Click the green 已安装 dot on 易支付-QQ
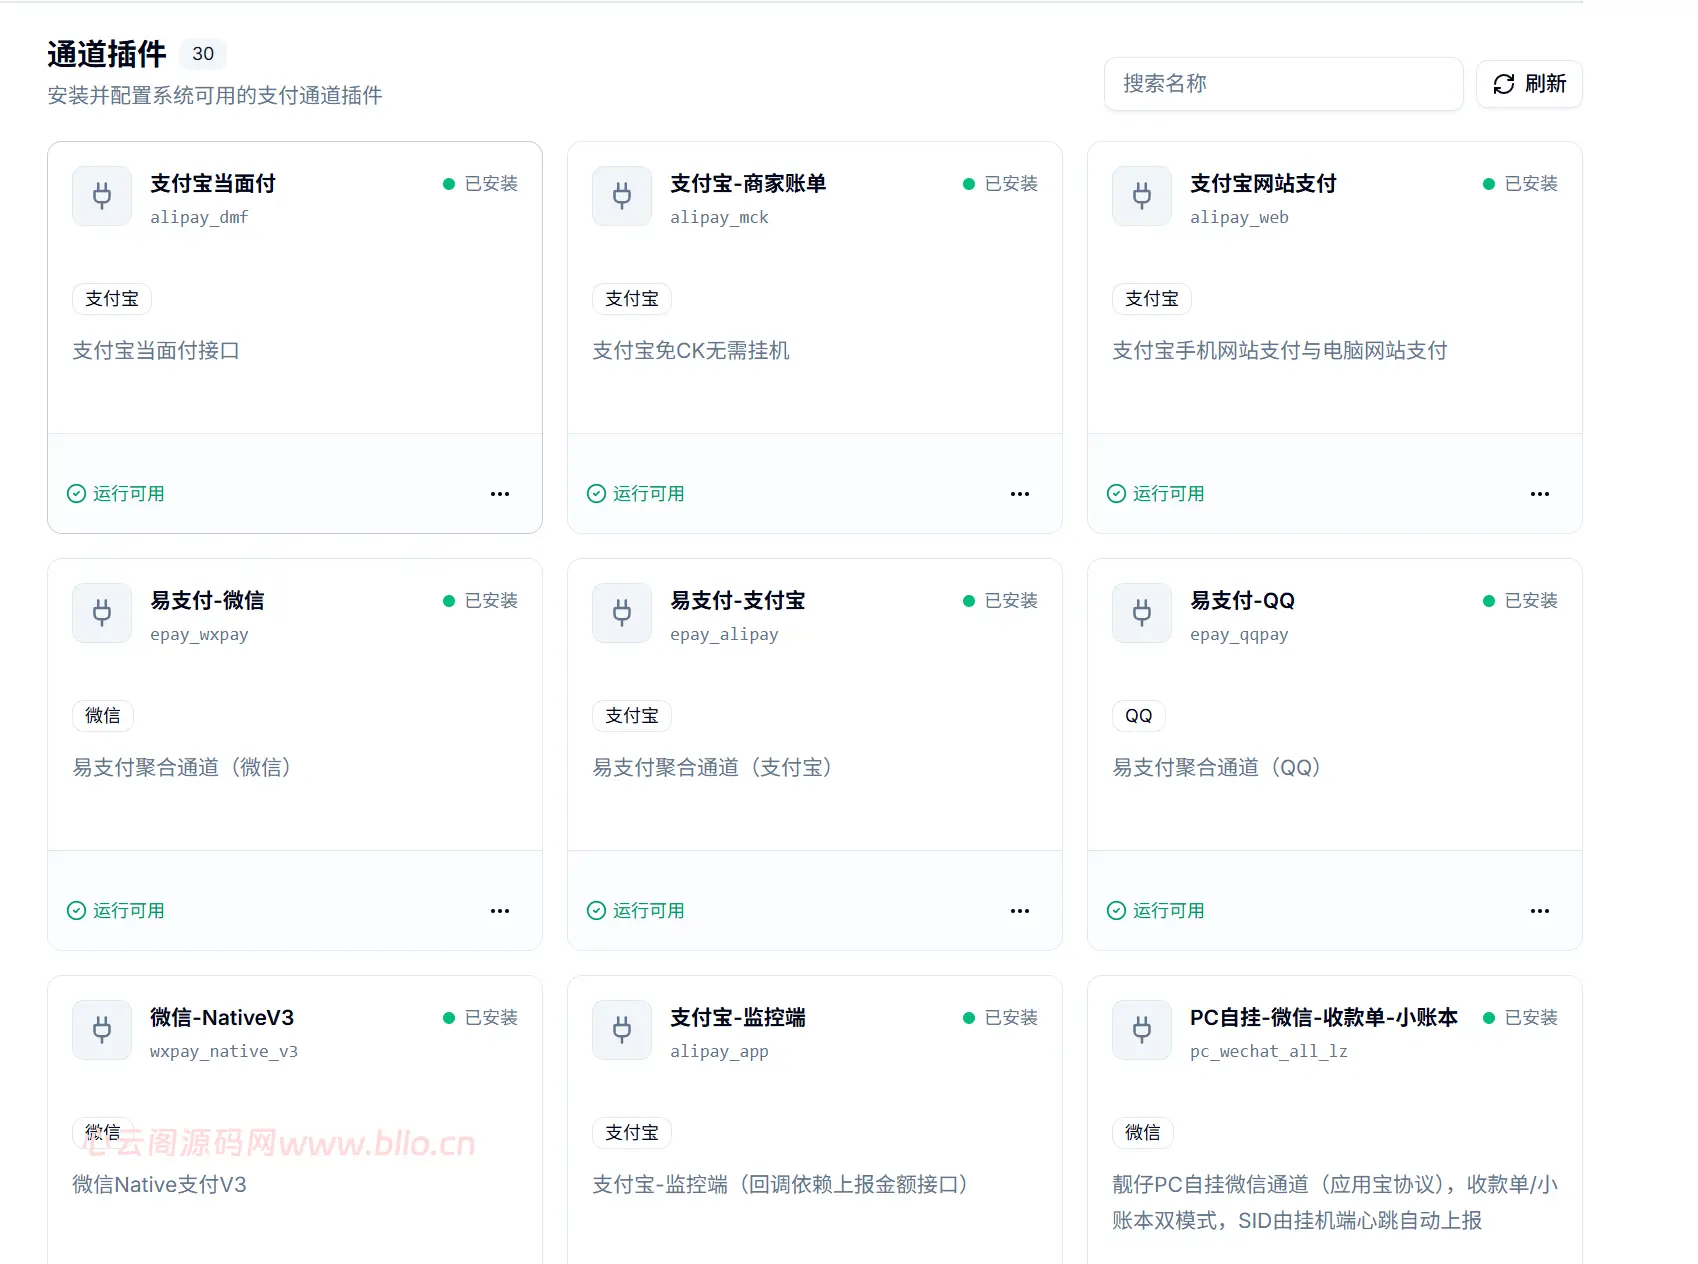Image resolution: width=1698 pixels, height=1264 pixels. (x=1489, y=601)
